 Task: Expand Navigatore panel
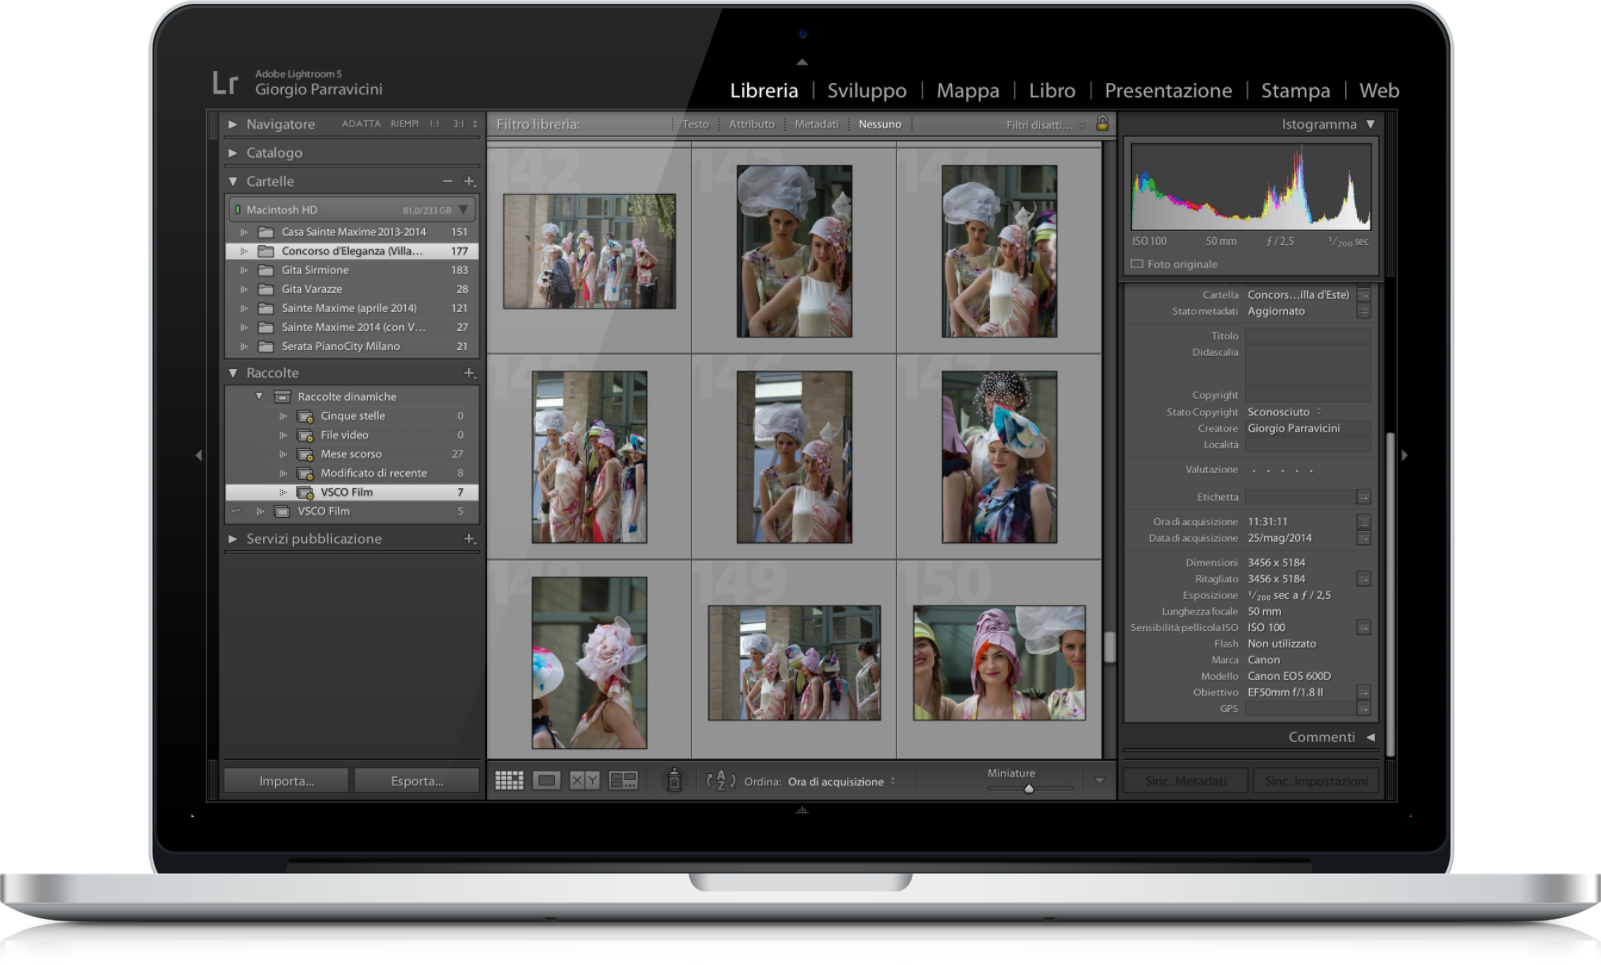coord(232,124)
